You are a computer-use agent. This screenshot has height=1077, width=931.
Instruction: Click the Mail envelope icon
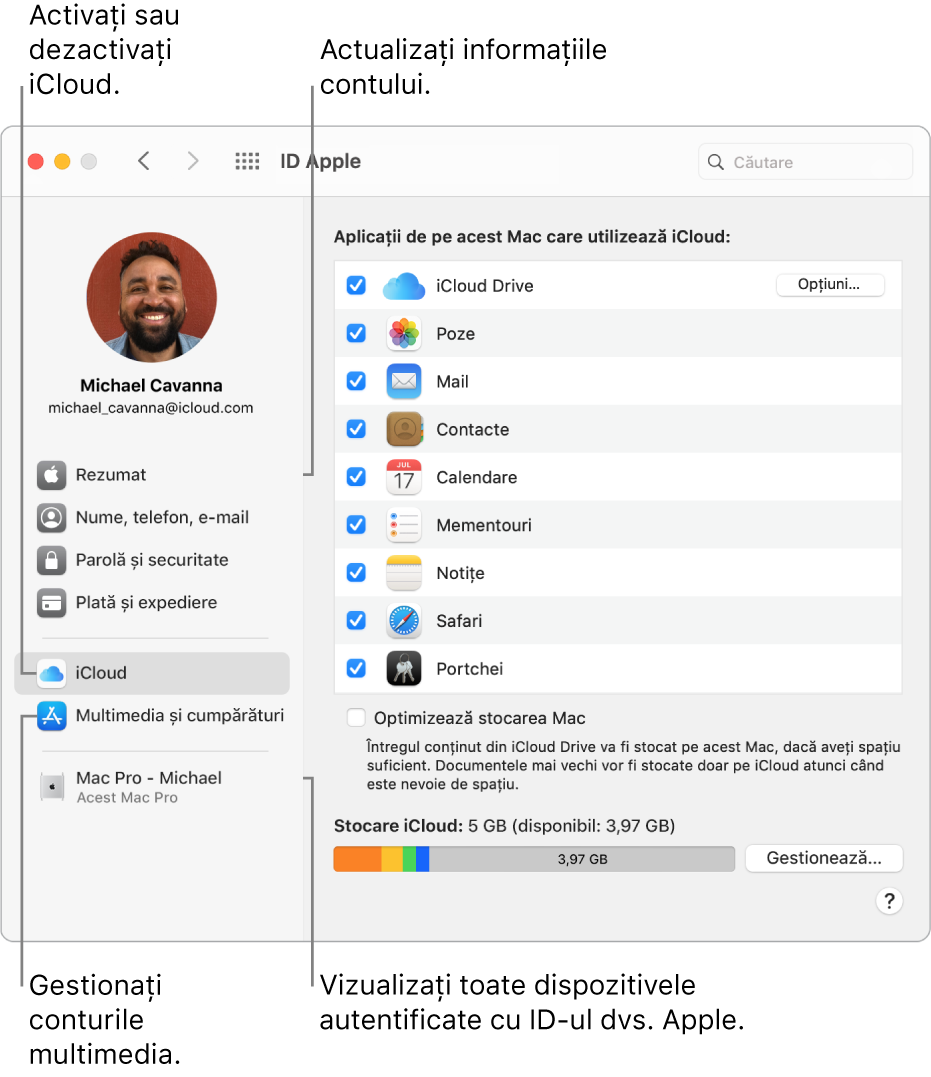pos(403,381)
